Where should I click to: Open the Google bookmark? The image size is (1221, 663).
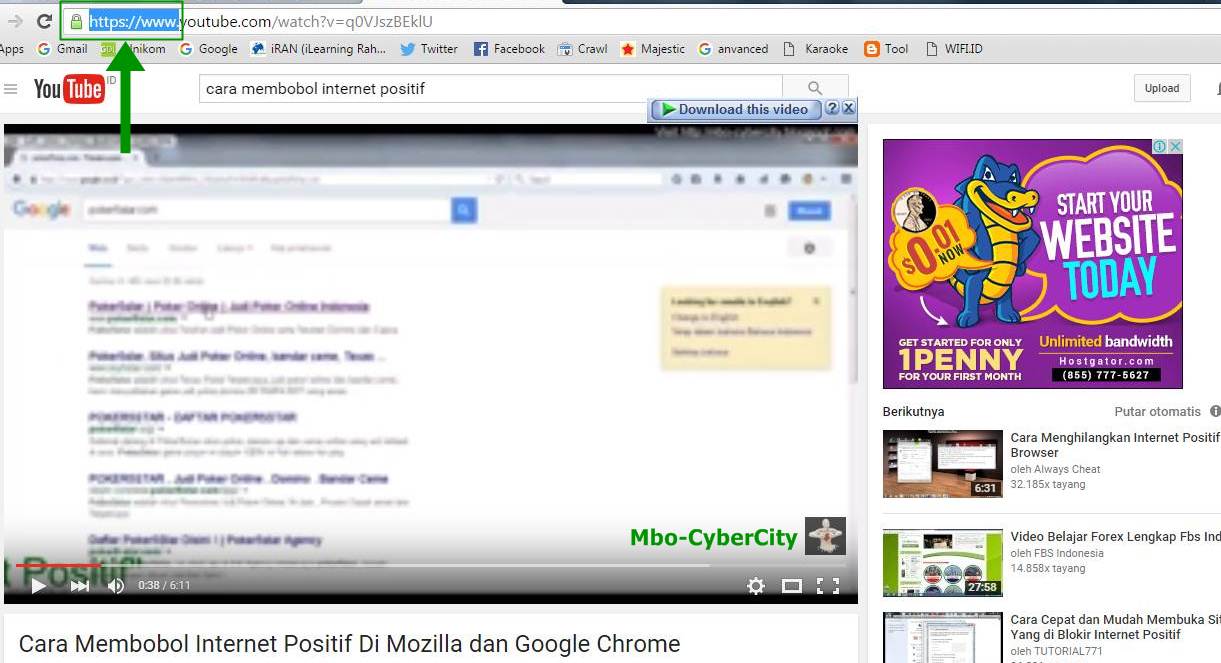[208, 48]
